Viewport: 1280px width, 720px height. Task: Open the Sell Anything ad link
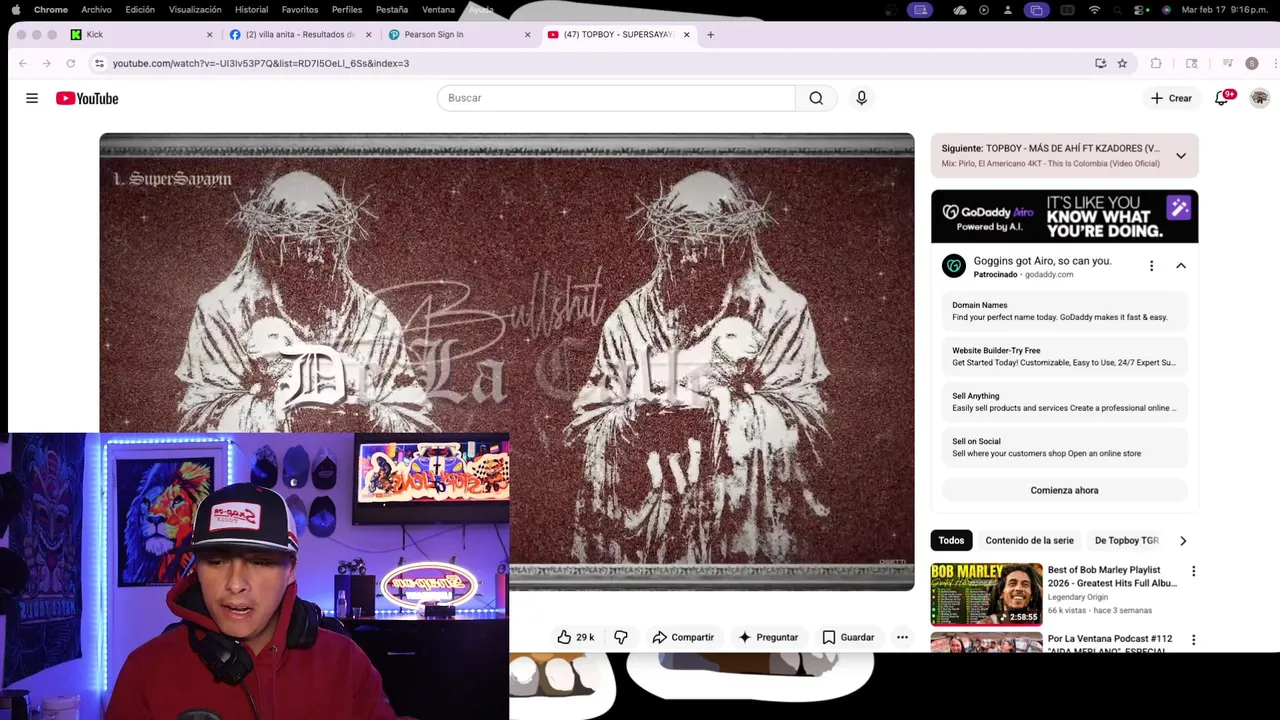coord(1064,402)
